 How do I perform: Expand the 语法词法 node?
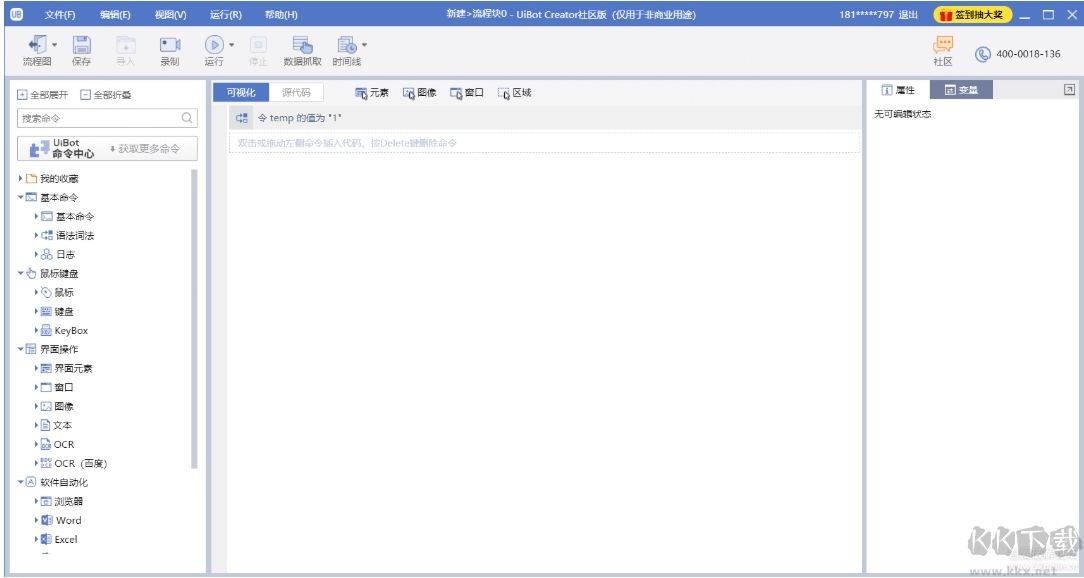click(37, 235)
